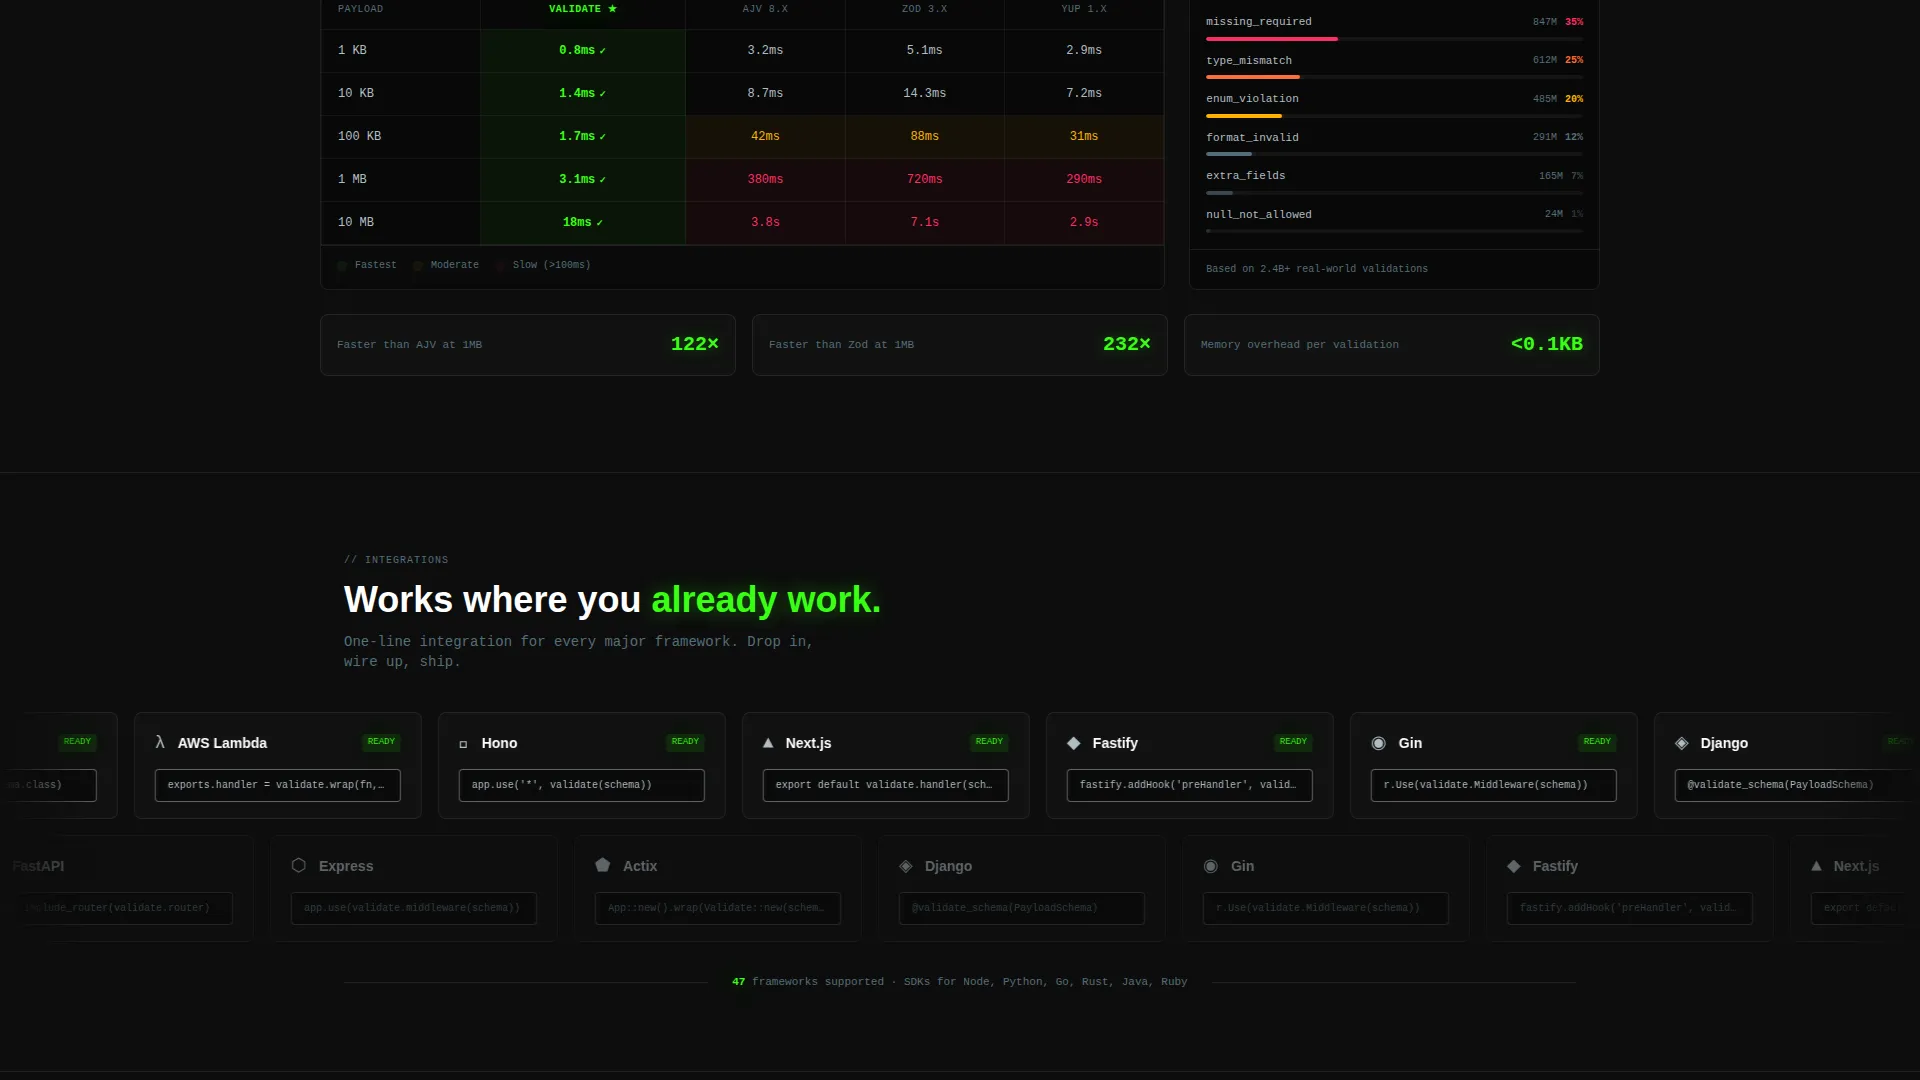Click the red dot beside the Slow (>100ms) legend
The image size is (1920, 1080).
[500, 266]
